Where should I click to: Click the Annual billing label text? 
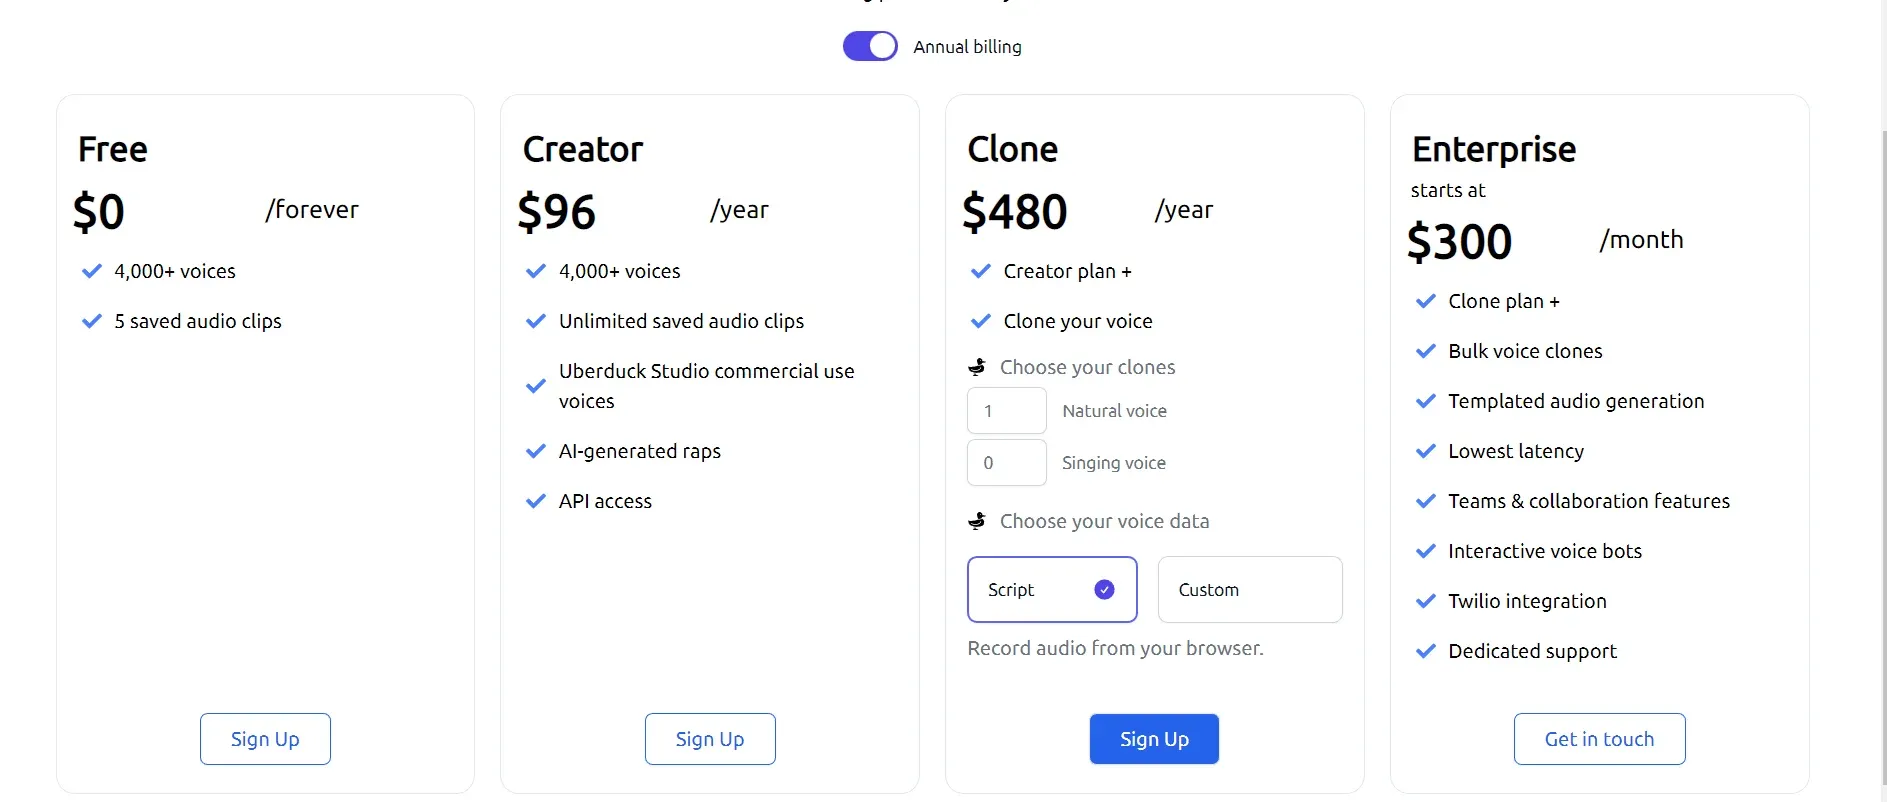967,47
